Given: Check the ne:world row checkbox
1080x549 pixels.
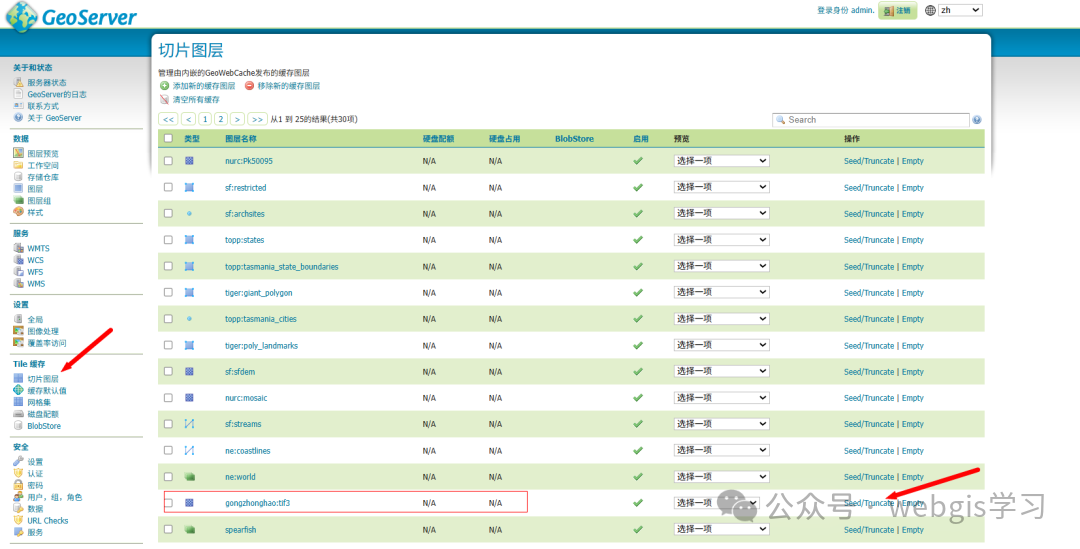Looking at the screenshot, I should point(168,477).
